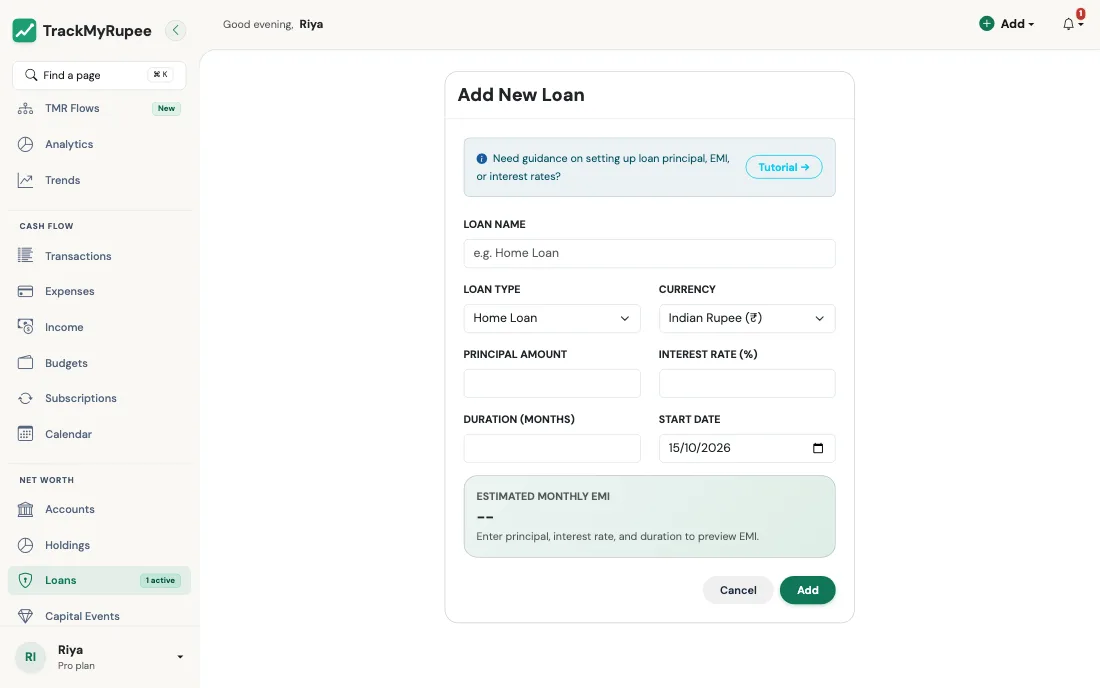Open the date picker calendar icon
Viewport: 1100px width, 688px height.
coord(818,448)
